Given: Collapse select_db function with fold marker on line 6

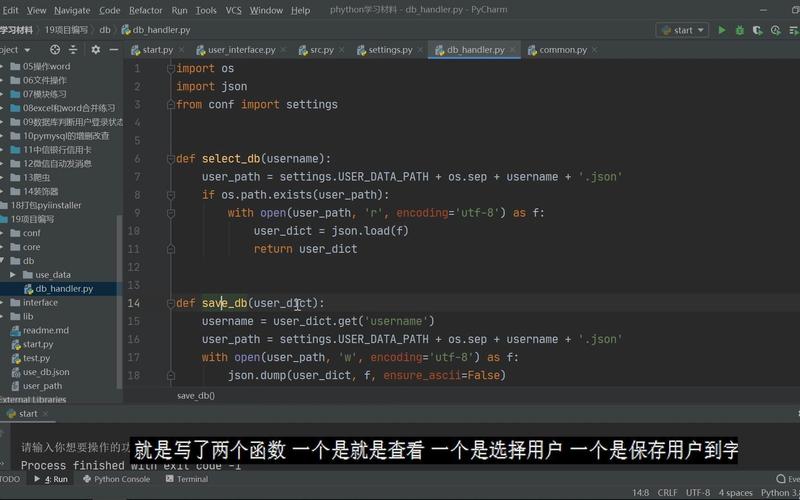Looking at the screenshot, I should (x=171, y=159).
